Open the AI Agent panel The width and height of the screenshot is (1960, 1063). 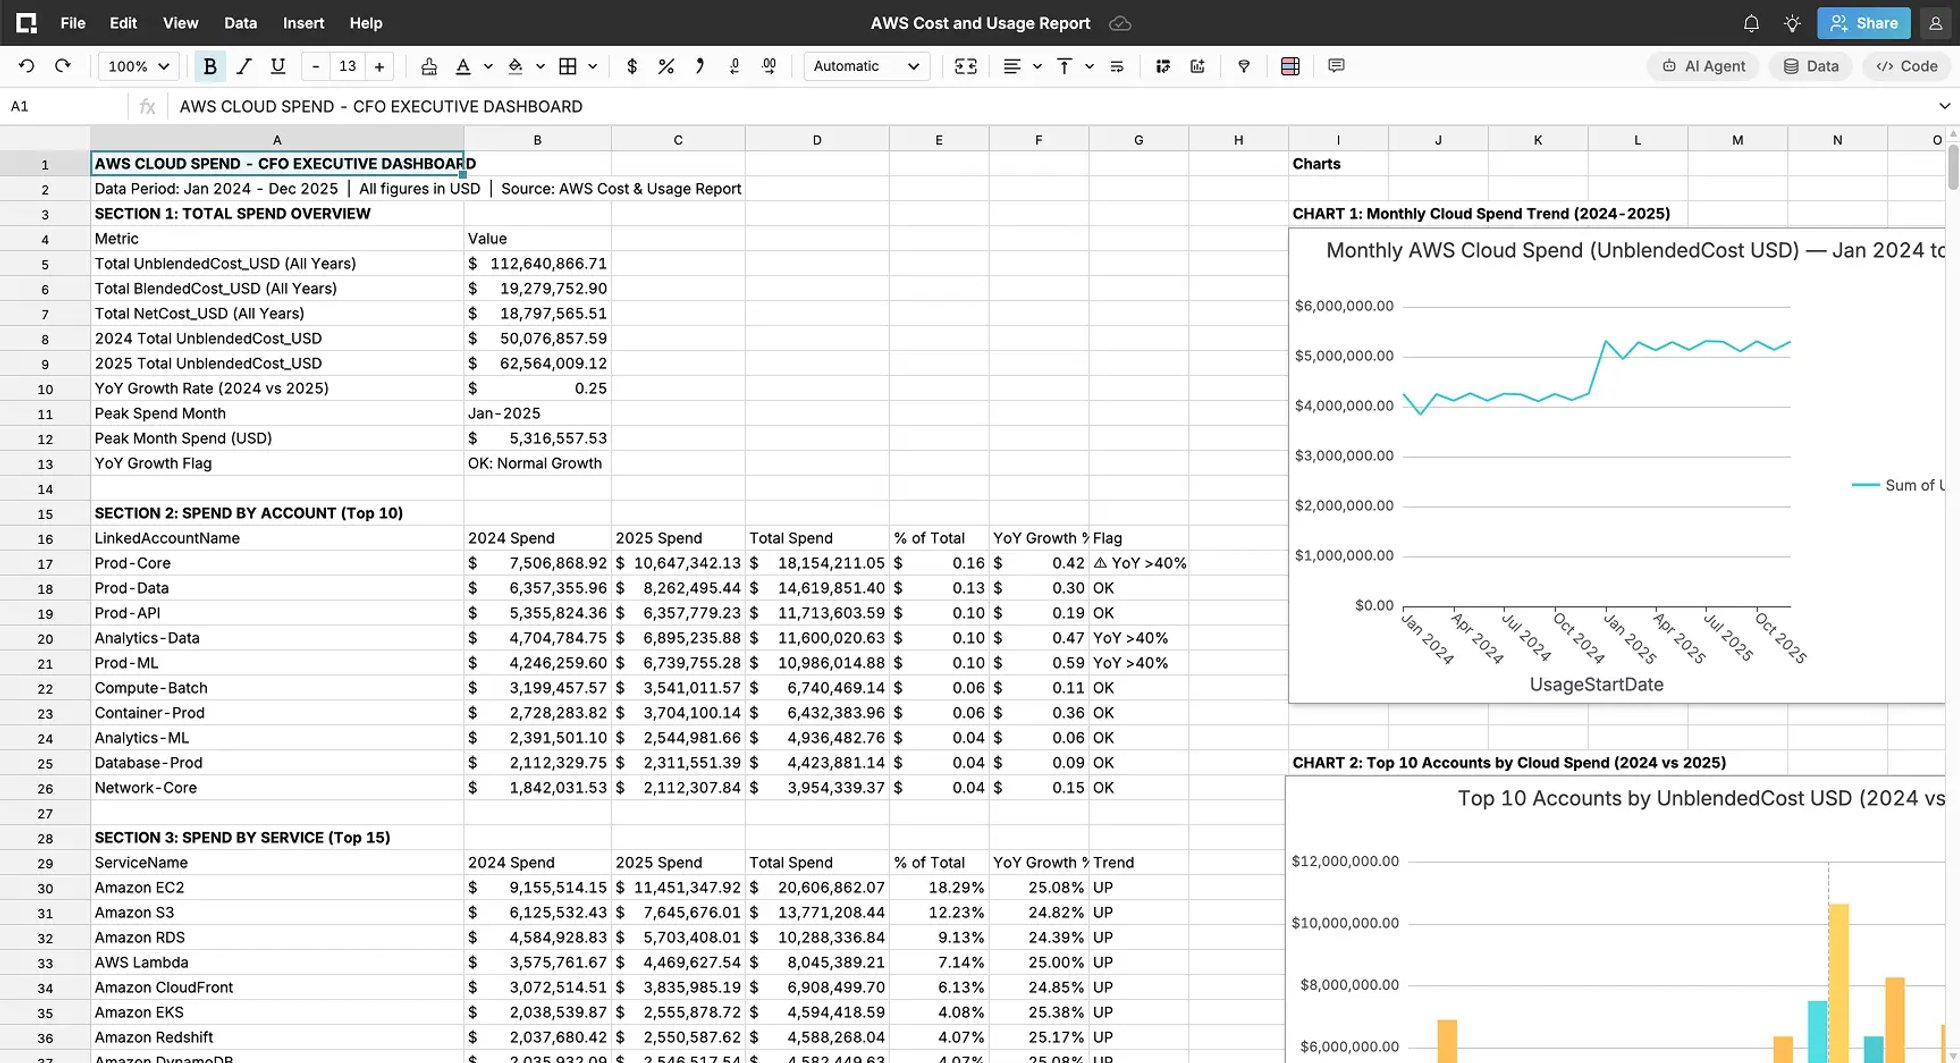pyautogui.click(x=1703, y=66)
